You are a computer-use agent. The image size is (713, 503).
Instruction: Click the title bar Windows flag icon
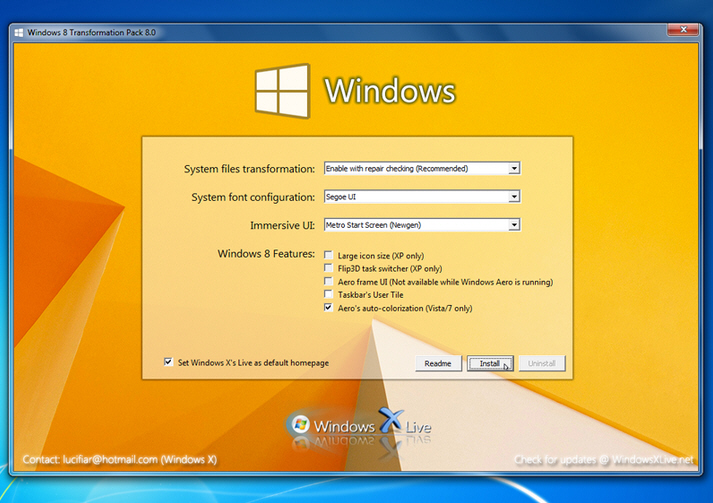19,33
